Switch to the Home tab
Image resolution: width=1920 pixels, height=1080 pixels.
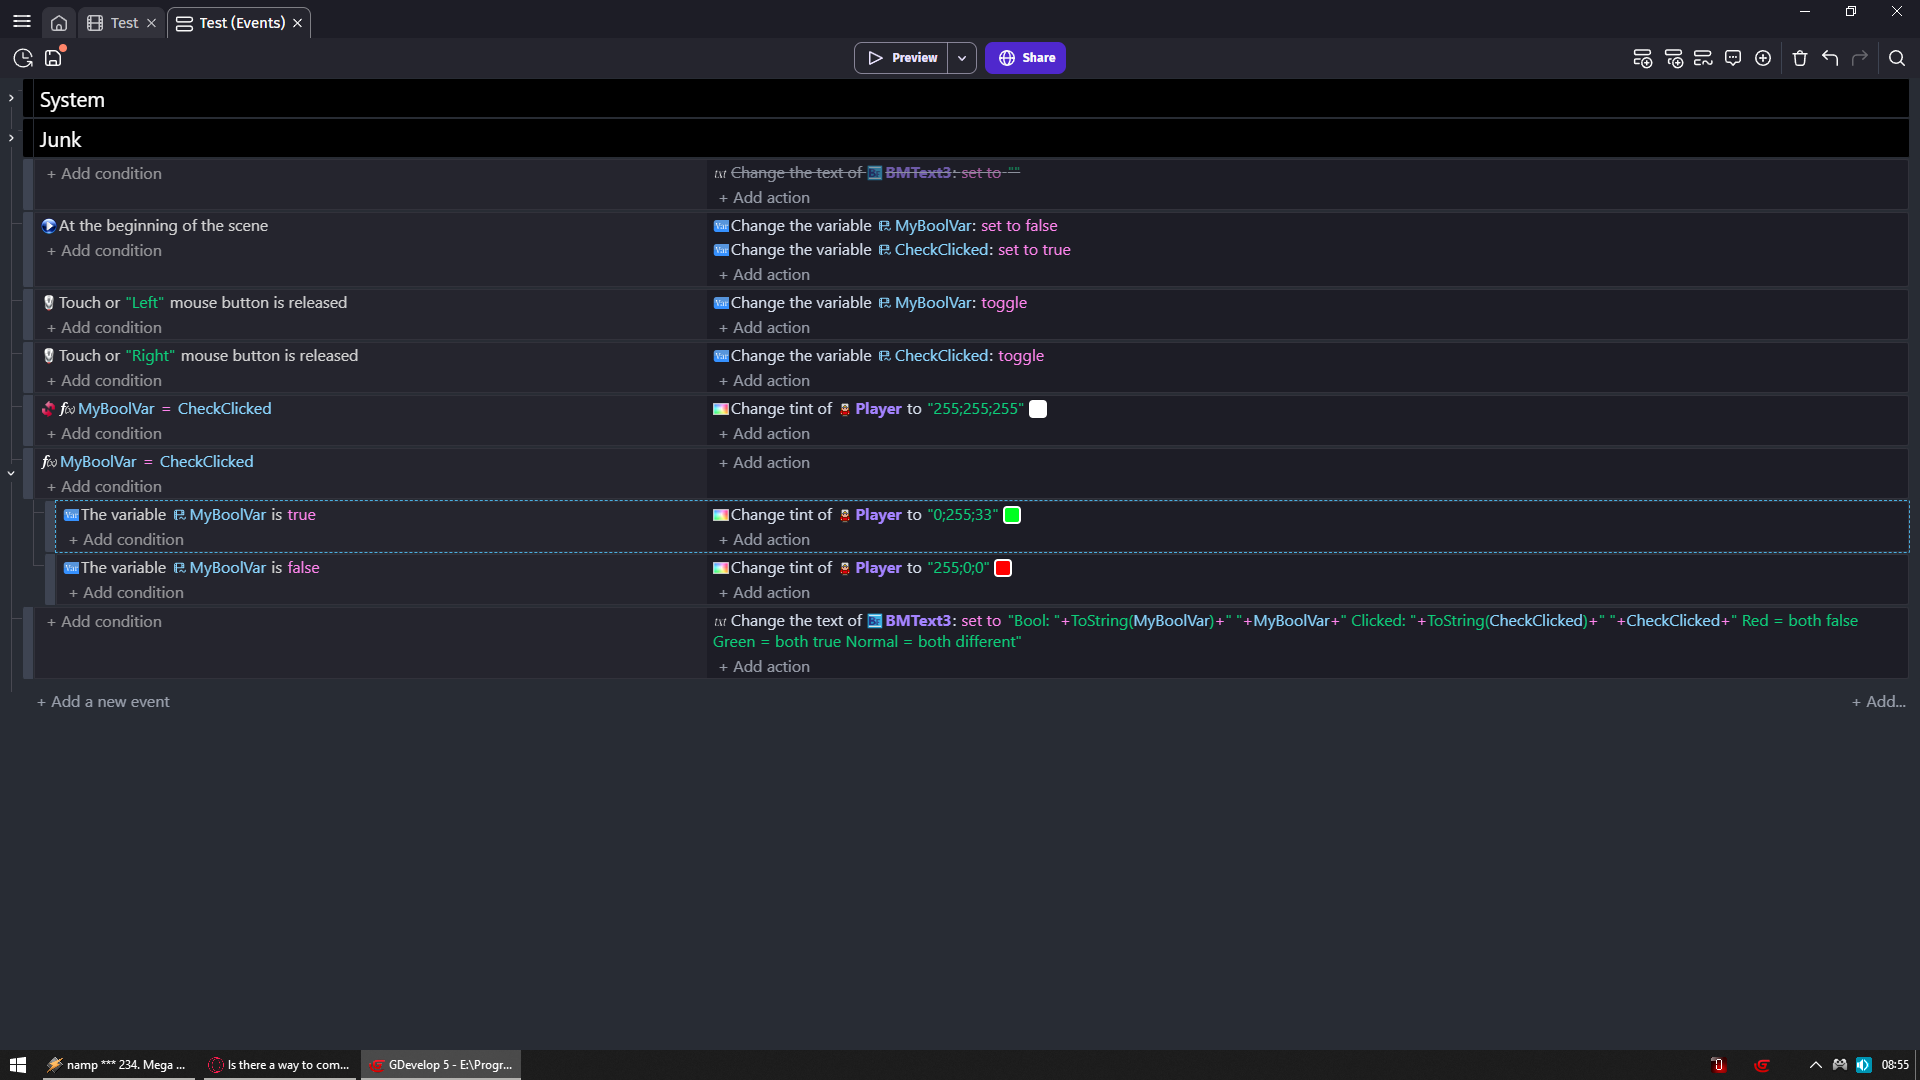[59, 22]
